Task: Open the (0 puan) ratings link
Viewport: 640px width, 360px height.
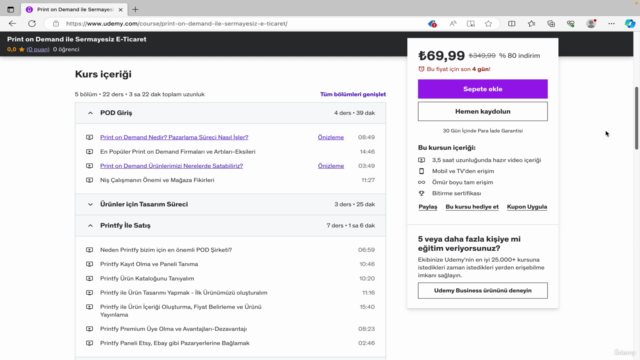Action: pos(38,49)
